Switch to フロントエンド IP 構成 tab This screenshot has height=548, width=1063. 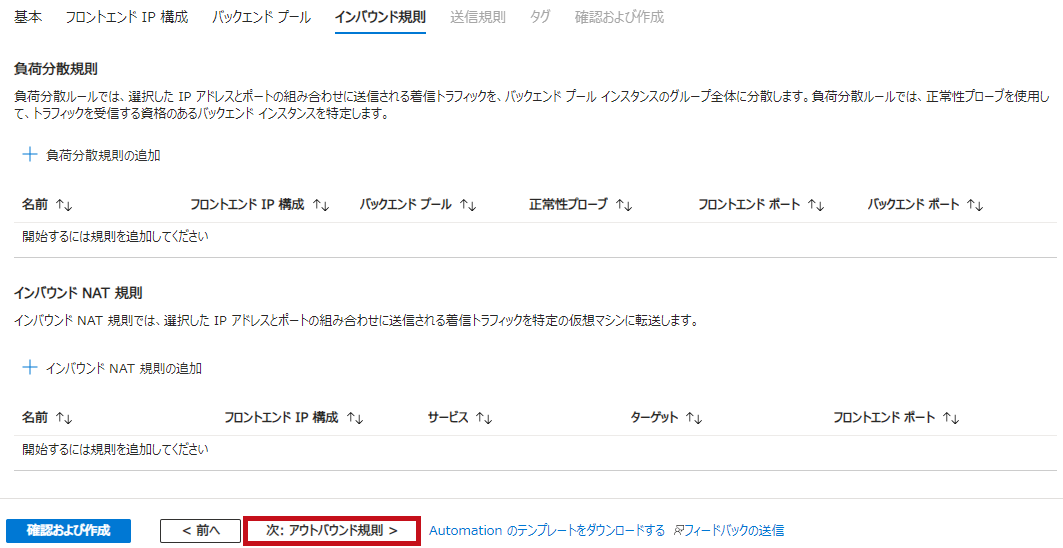127,17
